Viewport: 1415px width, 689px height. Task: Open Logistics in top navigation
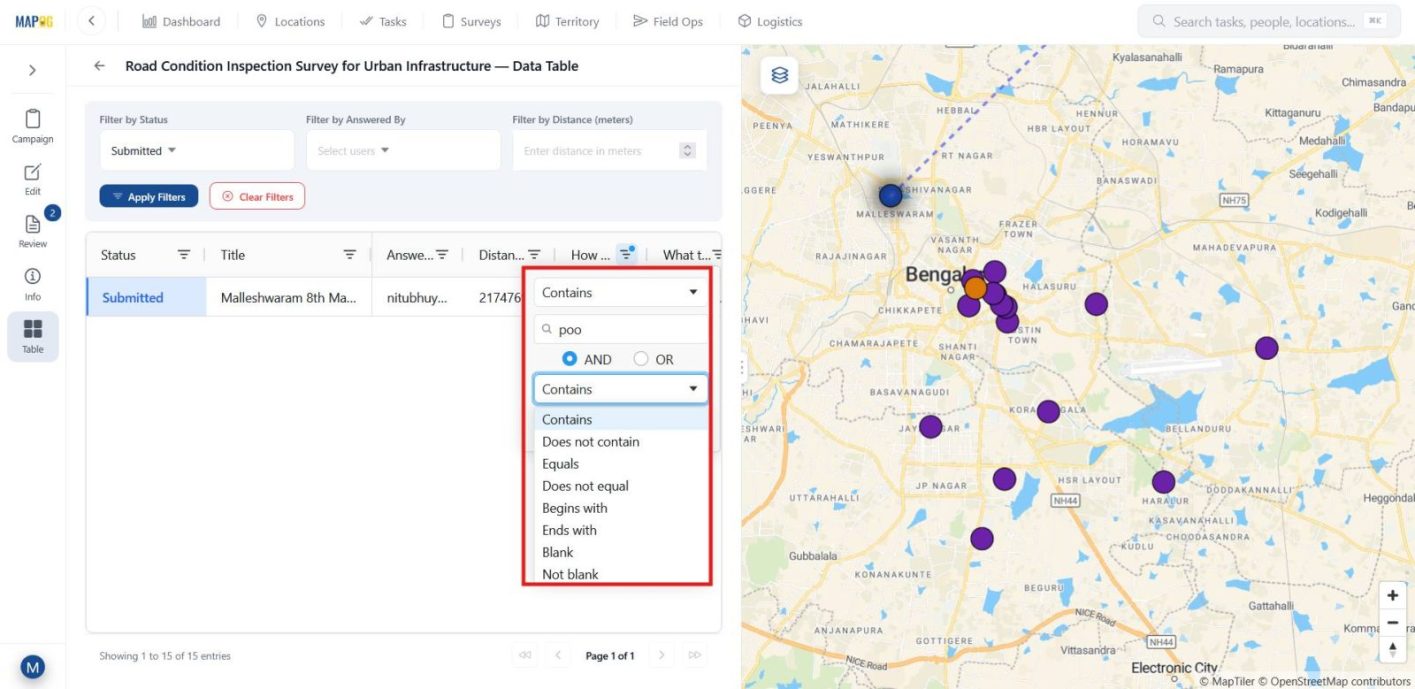pyautogui.click(x=770, y=21)
